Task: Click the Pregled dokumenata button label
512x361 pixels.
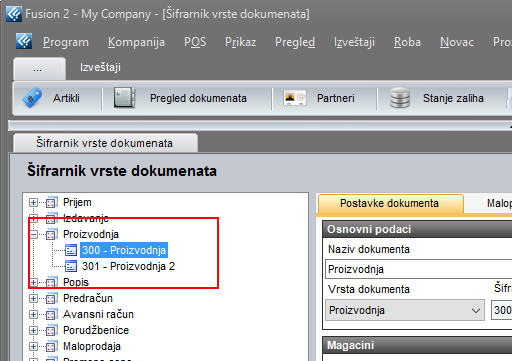Action: tap(198, 98)
